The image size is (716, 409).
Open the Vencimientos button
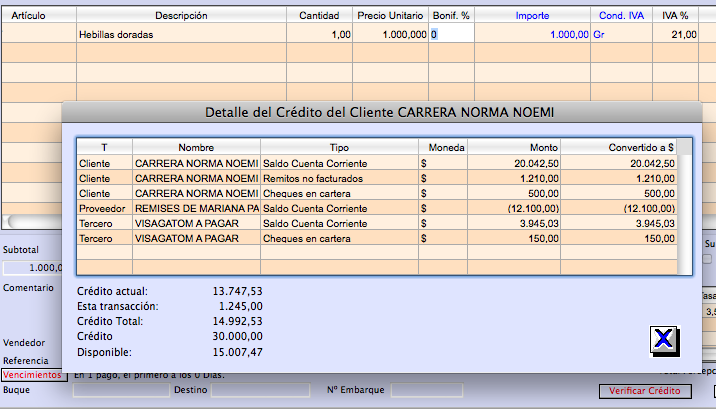(32, 375)
